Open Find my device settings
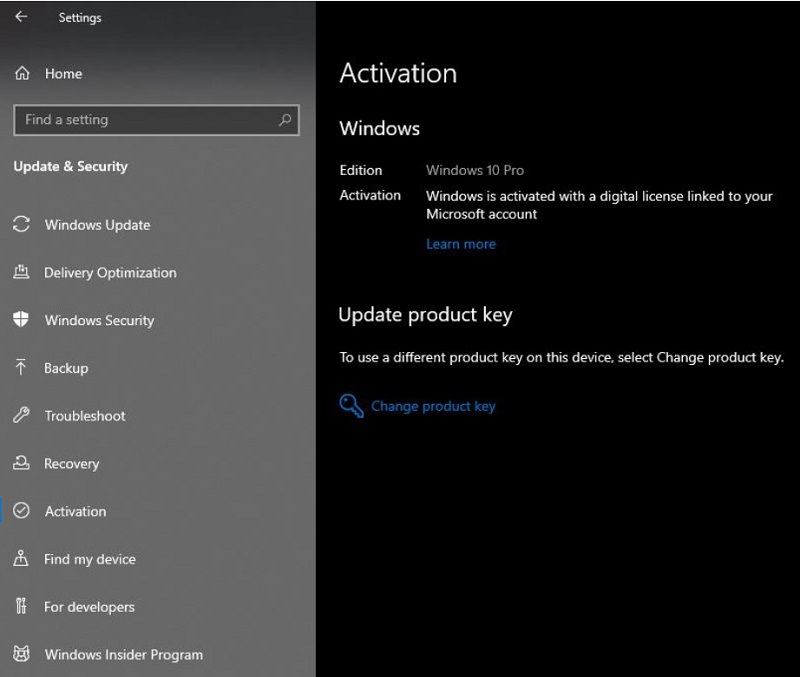This screenshot has width=800, height=677. point(90,559)
